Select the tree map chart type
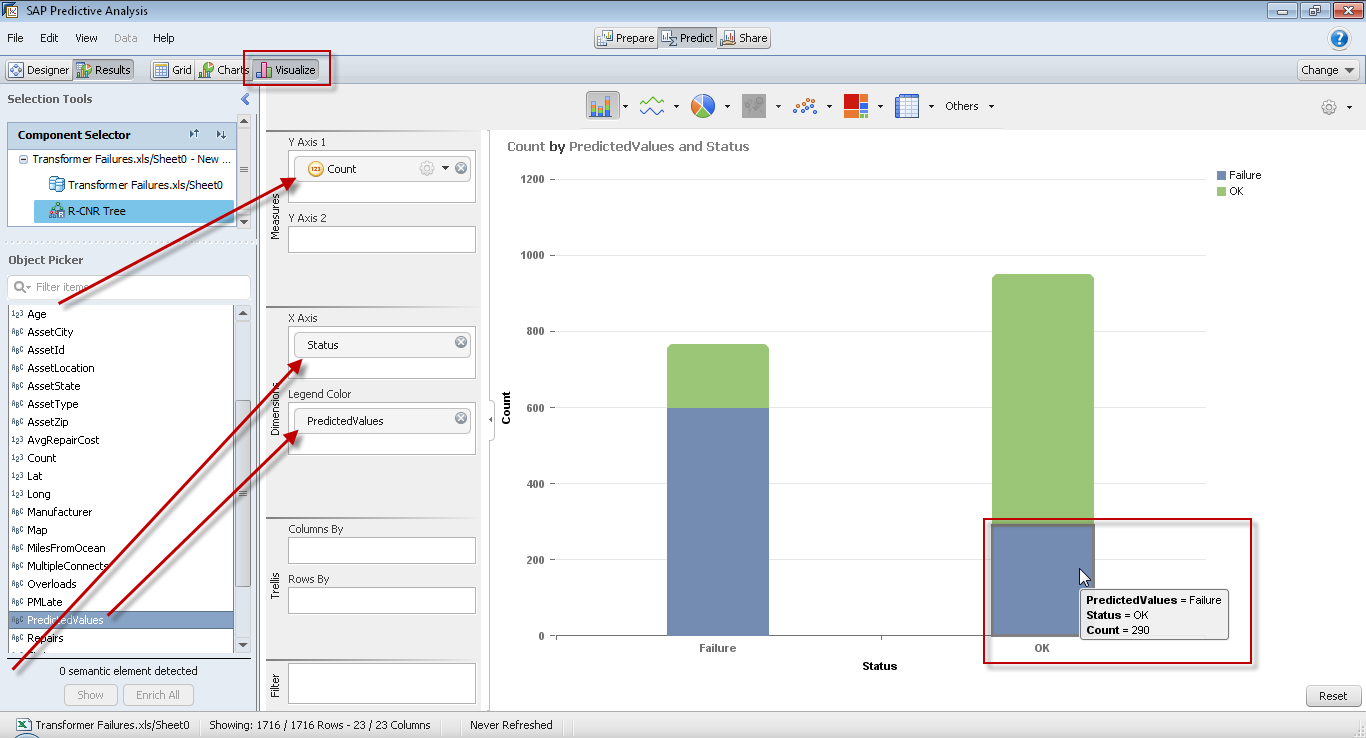 [856, 106]
